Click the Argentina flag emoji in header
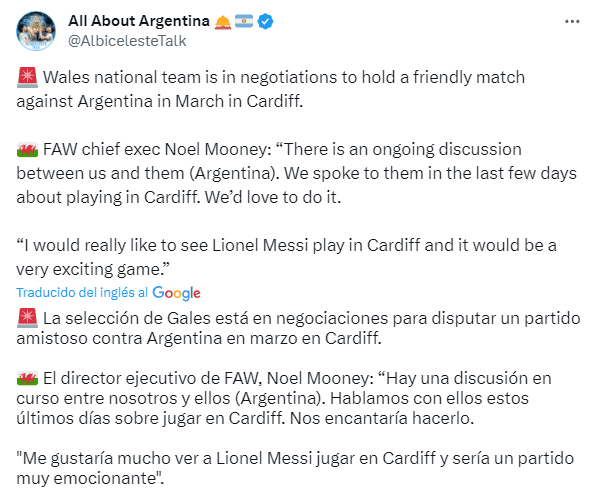 click(244, 21)
